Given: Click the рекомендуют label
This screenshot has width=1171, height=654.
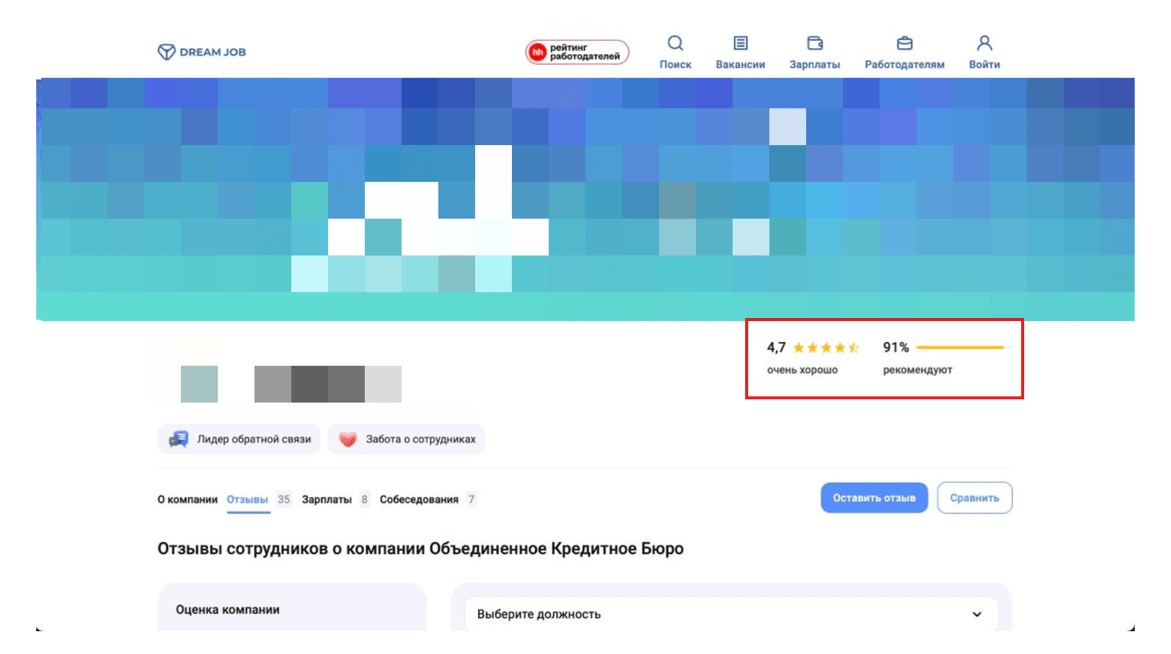Looking at the screenshot, I should point(917,370).
